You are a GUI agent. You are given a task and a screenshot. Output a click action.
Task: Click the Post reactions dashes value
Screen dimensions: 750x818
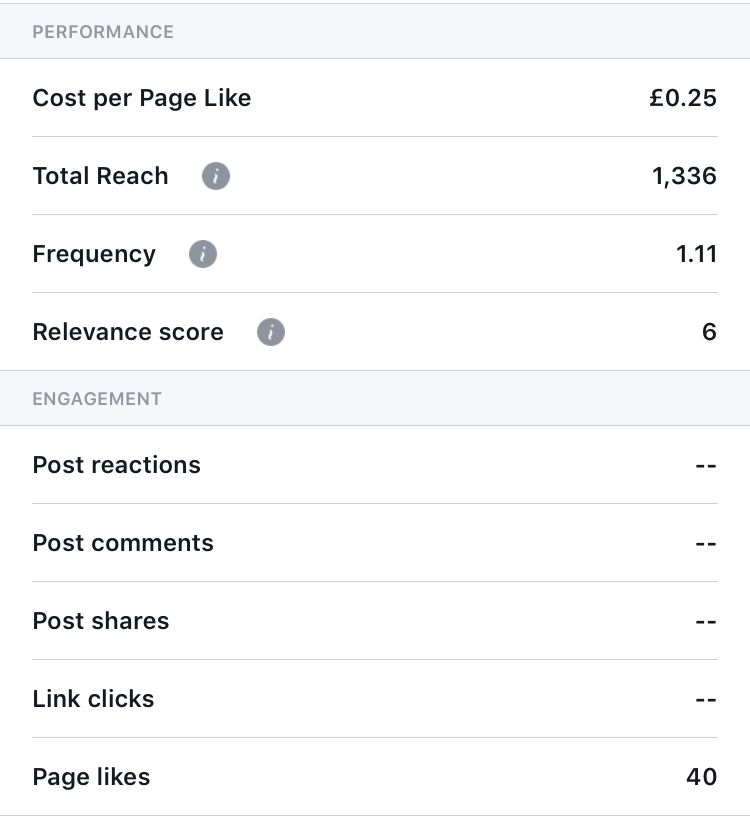click(706, 465)
